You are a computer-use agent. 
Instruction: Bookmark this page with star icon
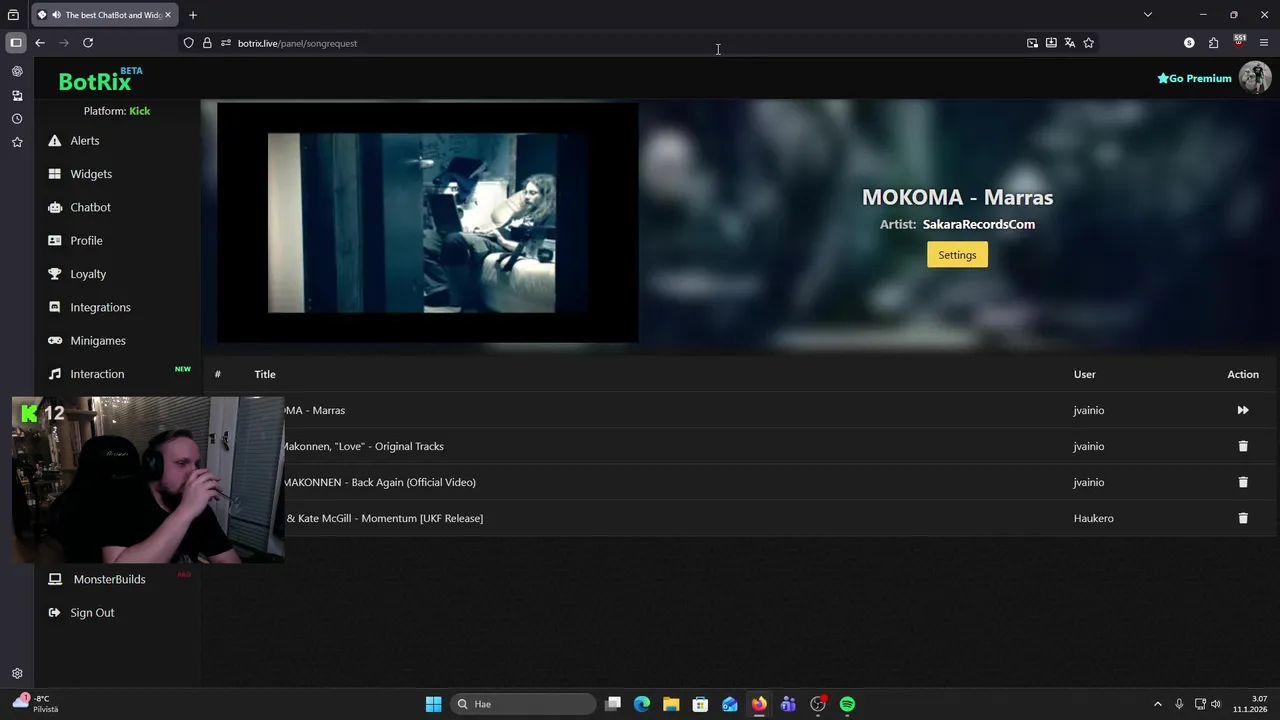click(1088, 43)
